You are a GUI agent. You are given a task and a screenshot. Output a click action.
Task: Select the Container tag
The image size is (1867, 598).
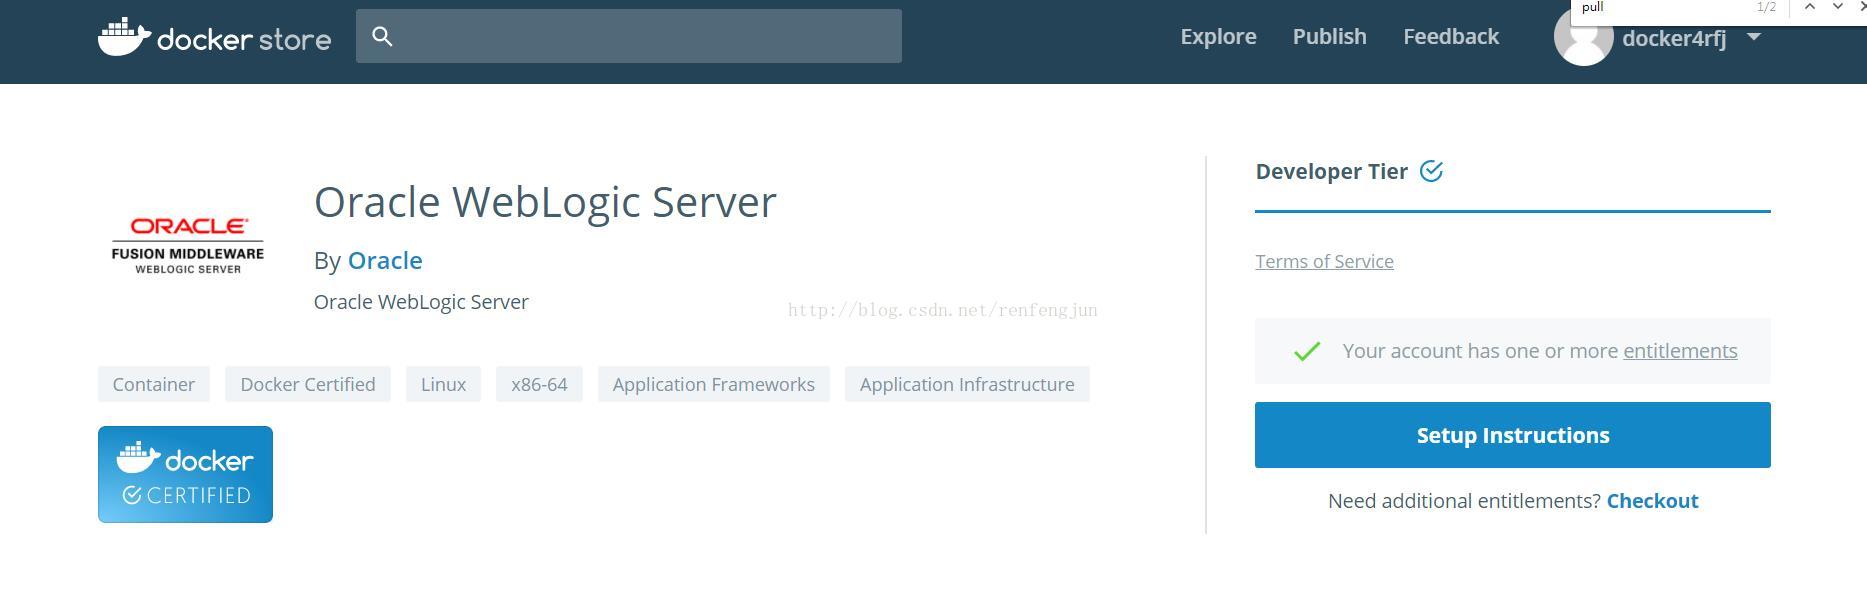pos(154,384)
